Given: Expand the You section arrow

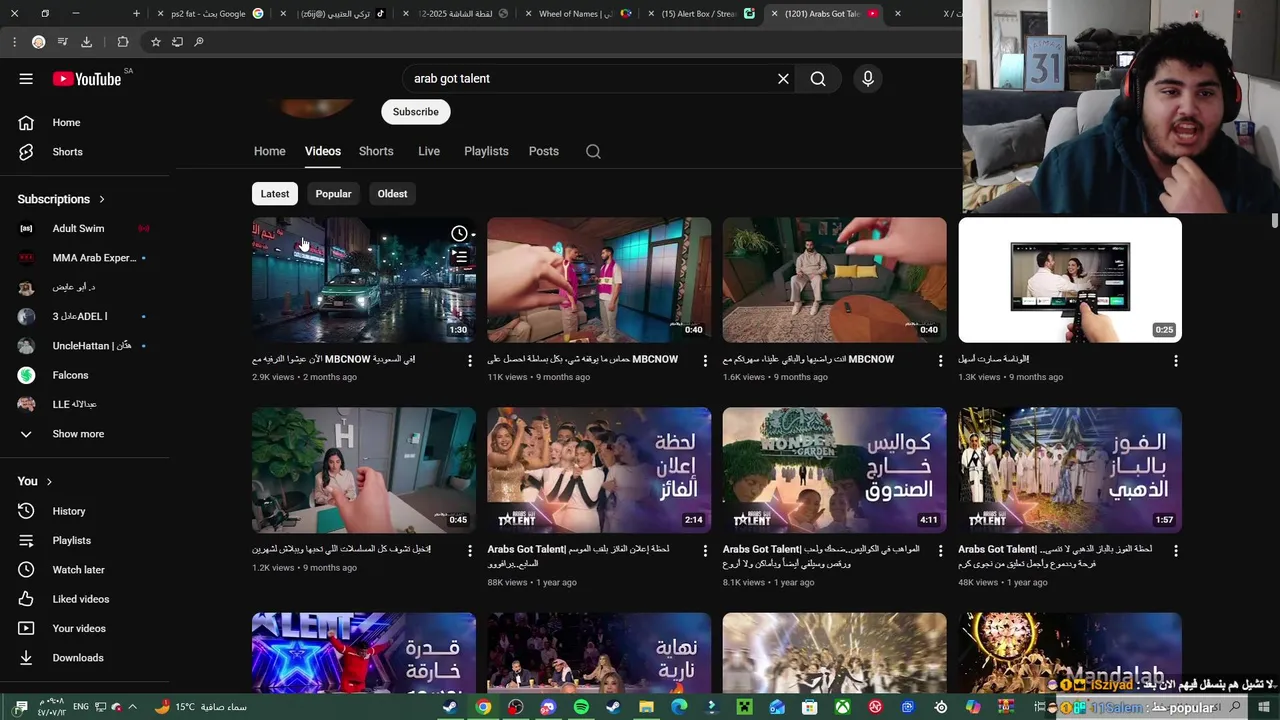Looking at the screenshot, I should click(49, 481).
